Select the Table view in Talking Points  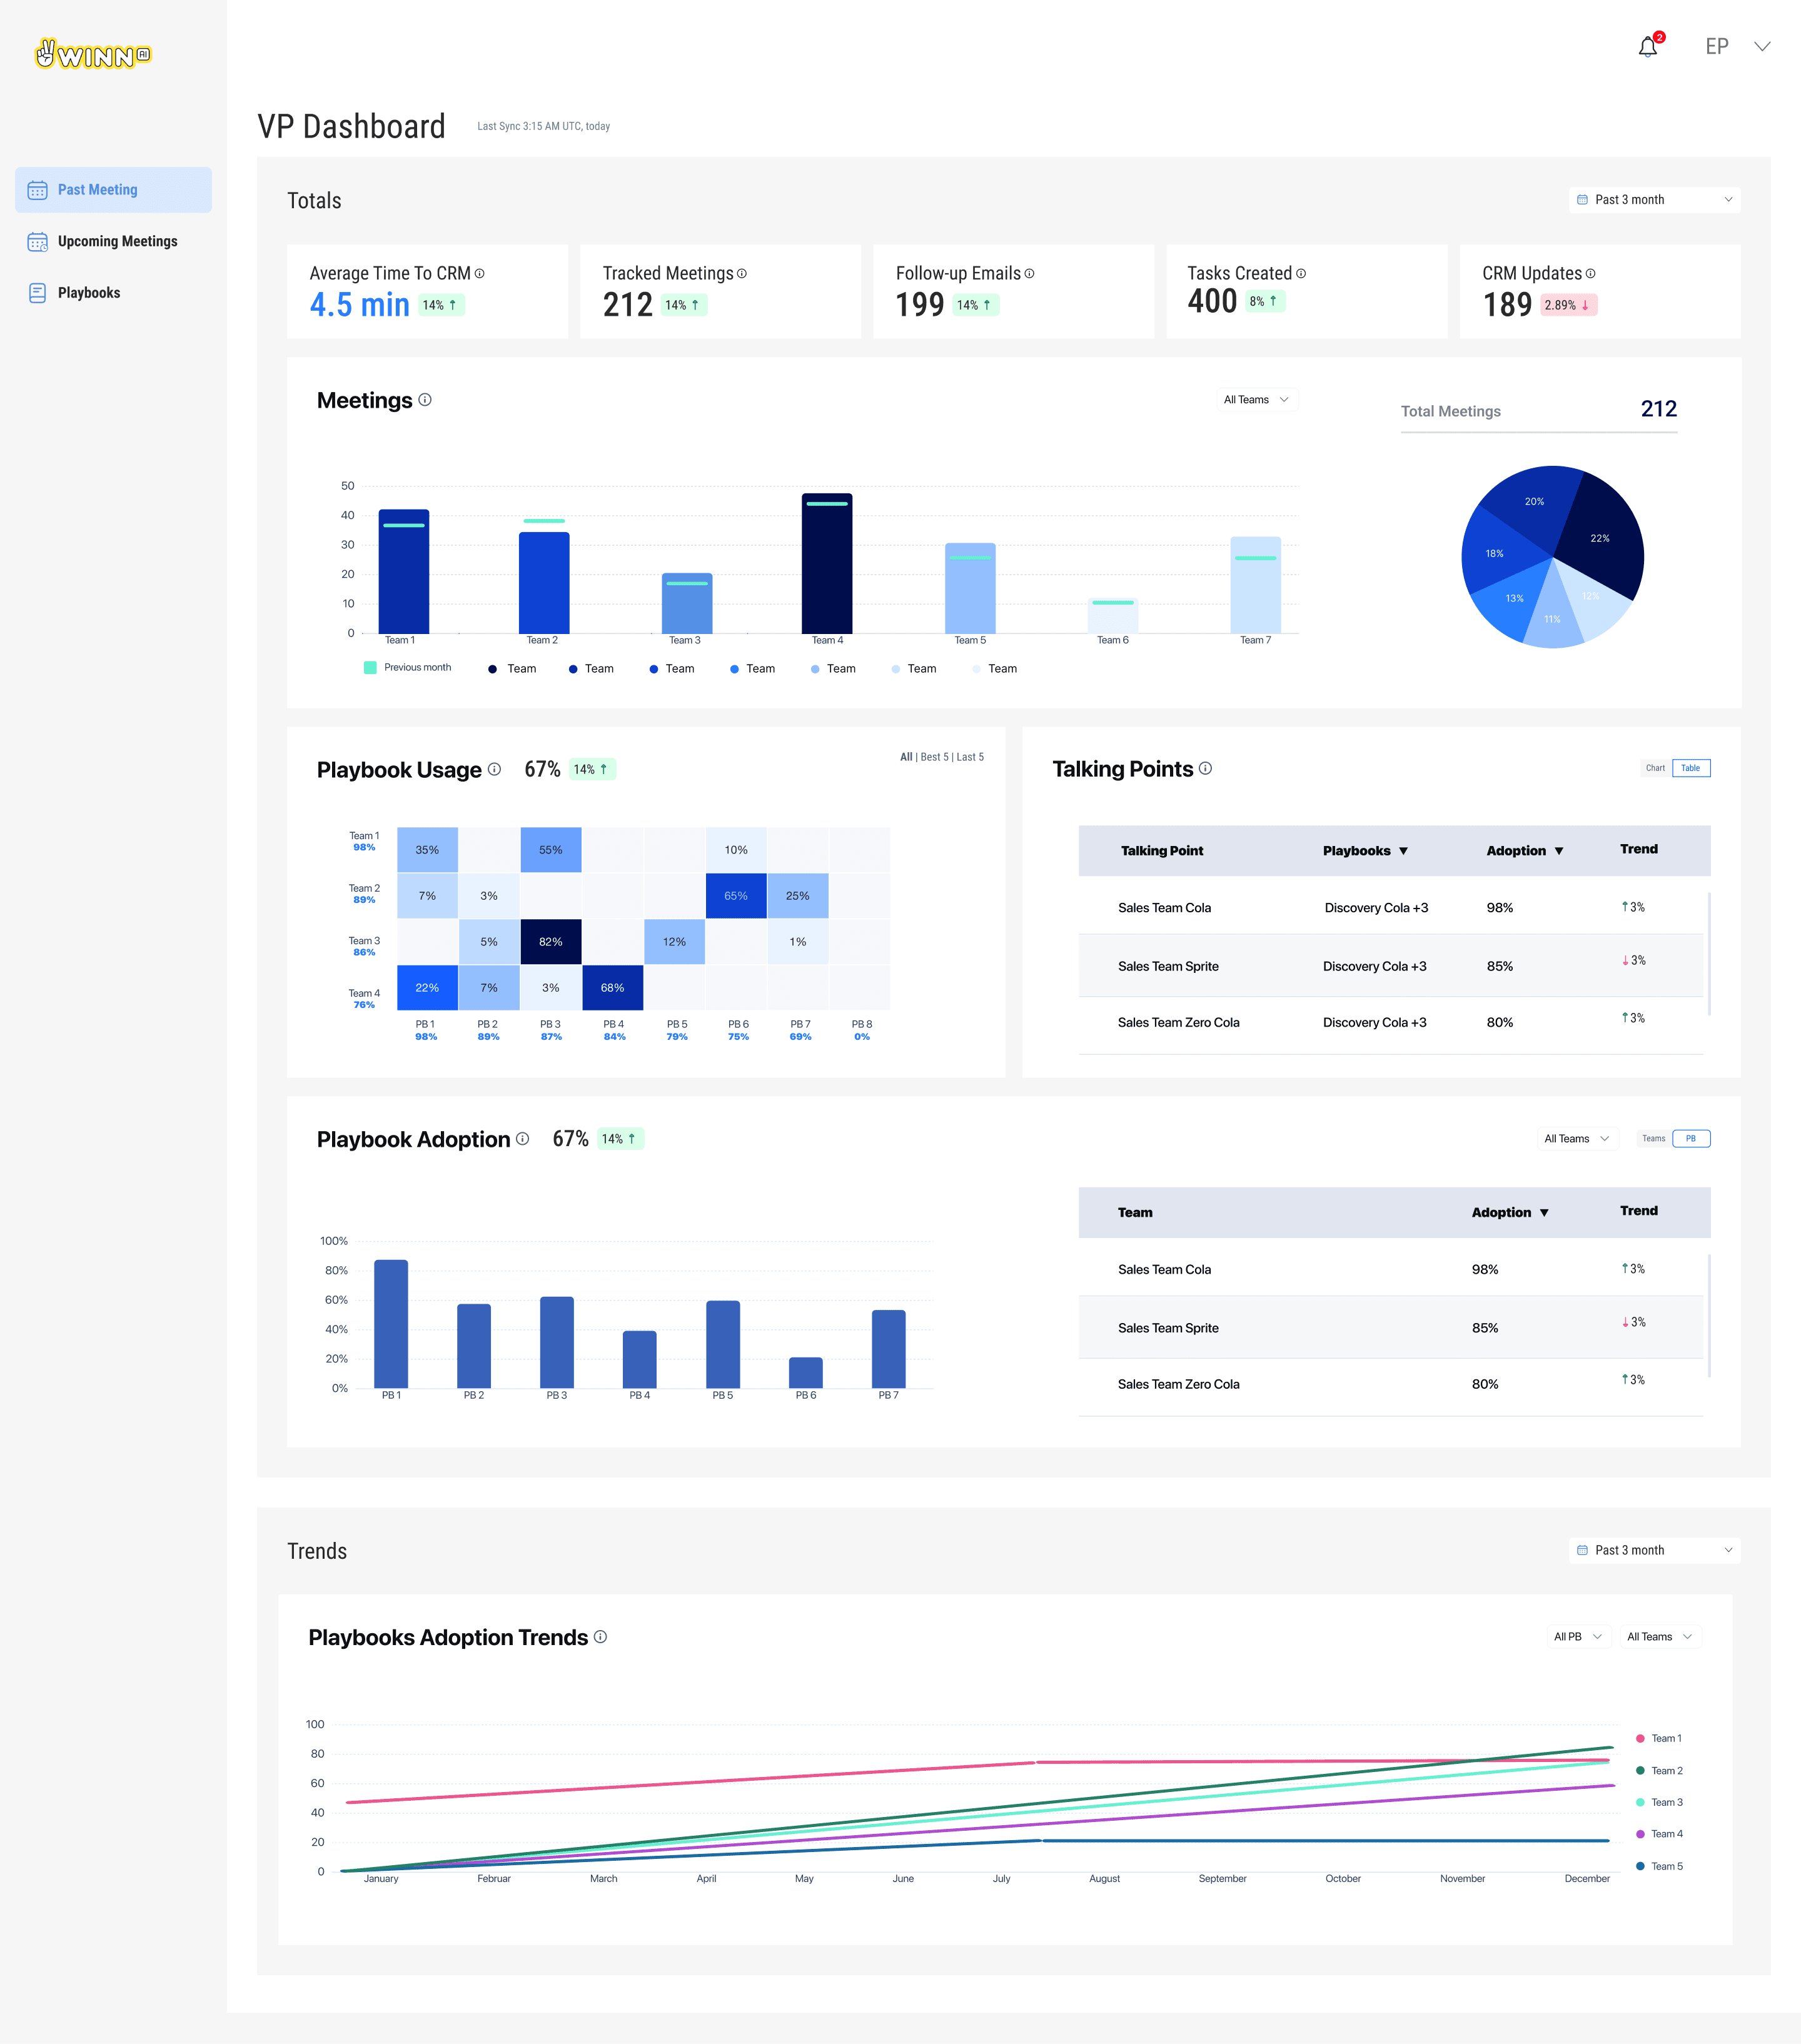[x=1690, y=768]
